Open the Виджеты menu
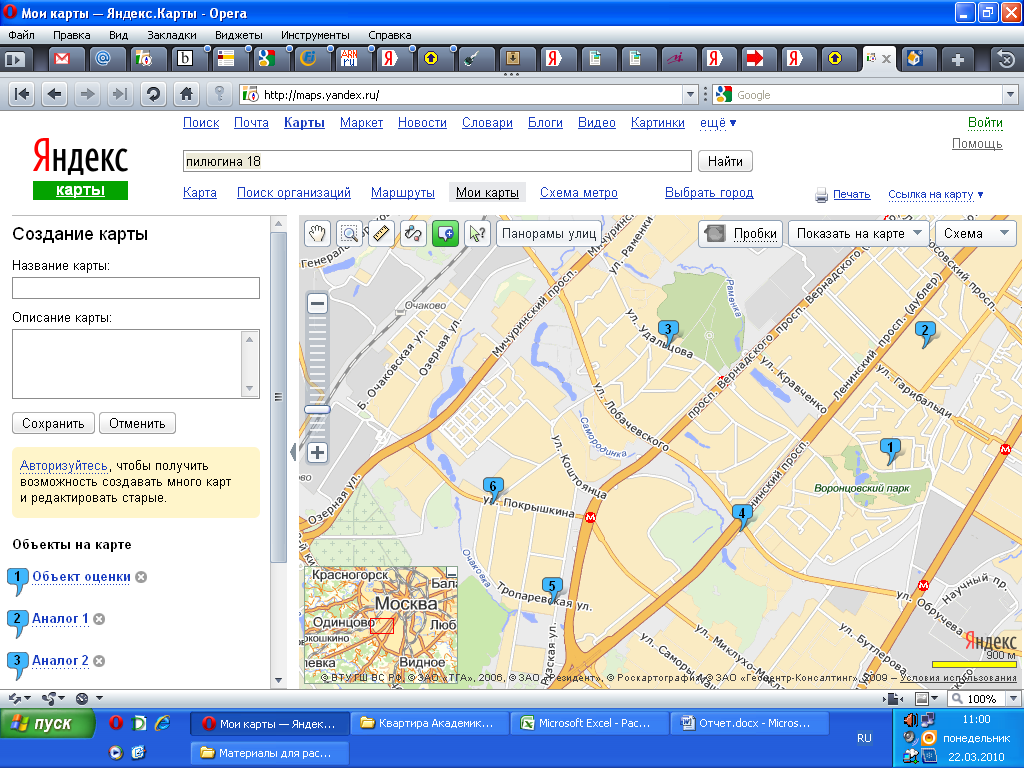The height and width of the screenshot is (768, 1024). pos(239,35)
